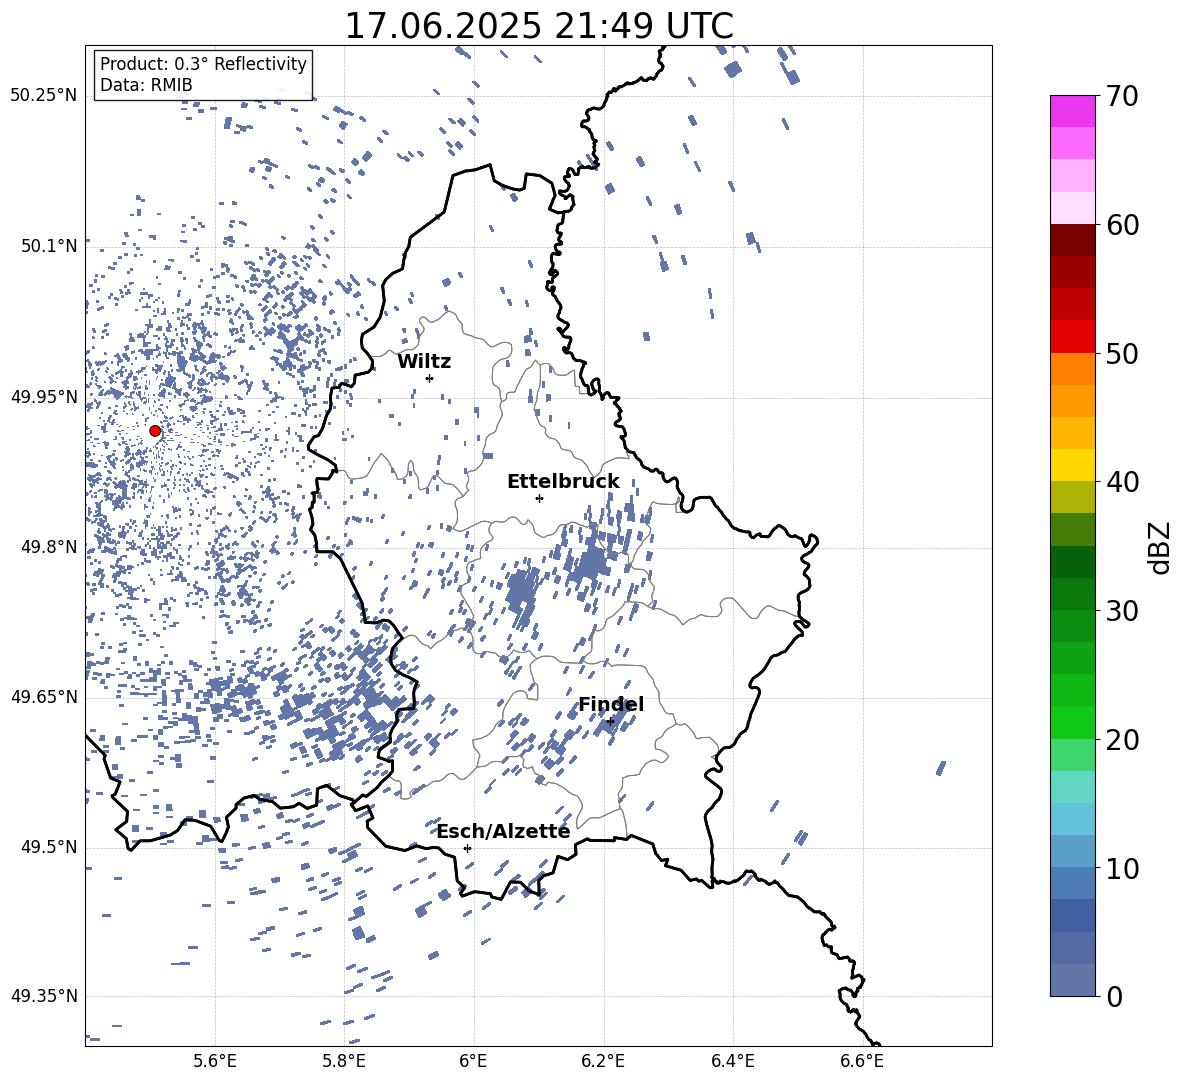Click the dark green 30 dBZ colorbar segment
The image size is (1184, 1081).
pos(1072,594)
